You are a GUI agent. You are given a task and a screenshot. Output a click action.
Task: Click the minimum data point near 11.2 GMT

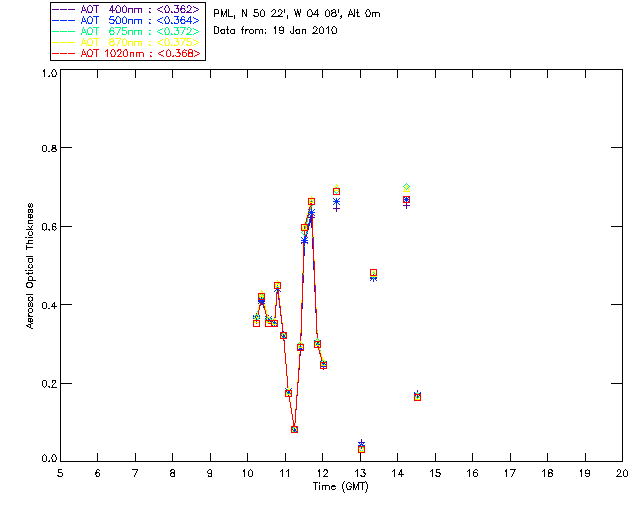294,430
